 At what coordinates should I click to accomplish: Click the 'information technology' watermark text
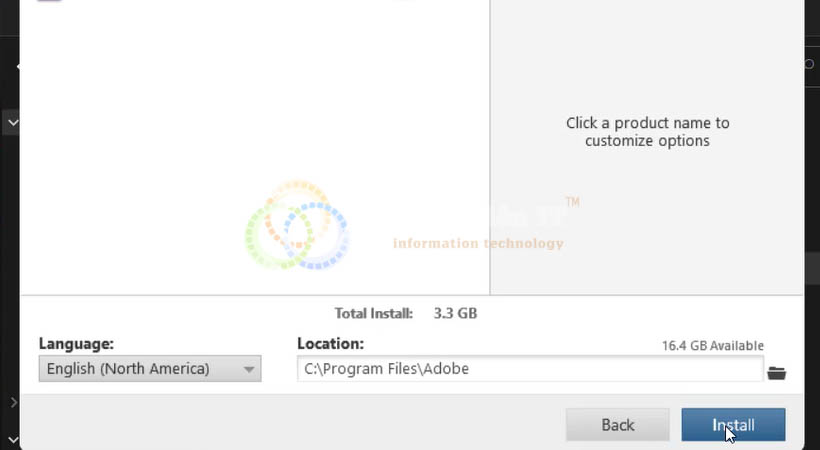pyautogui.click(x=478, y=243)
